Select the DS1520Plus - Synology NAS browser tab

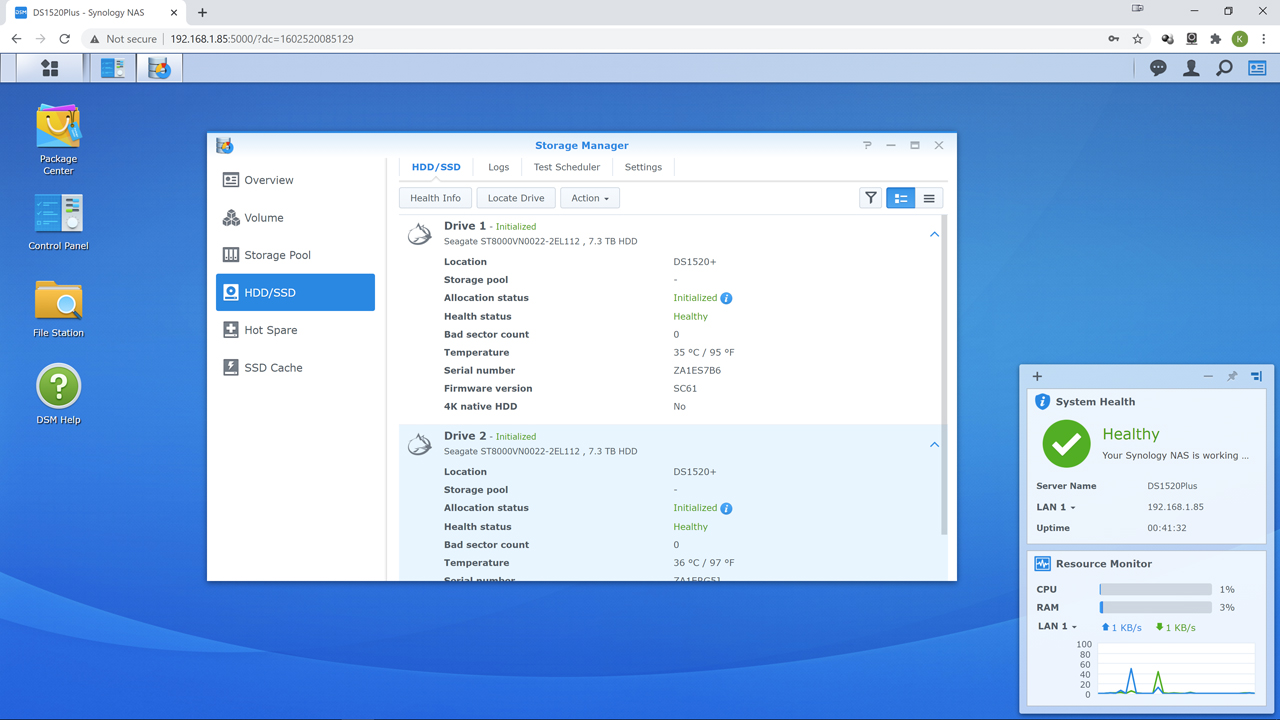click(96, 13)
